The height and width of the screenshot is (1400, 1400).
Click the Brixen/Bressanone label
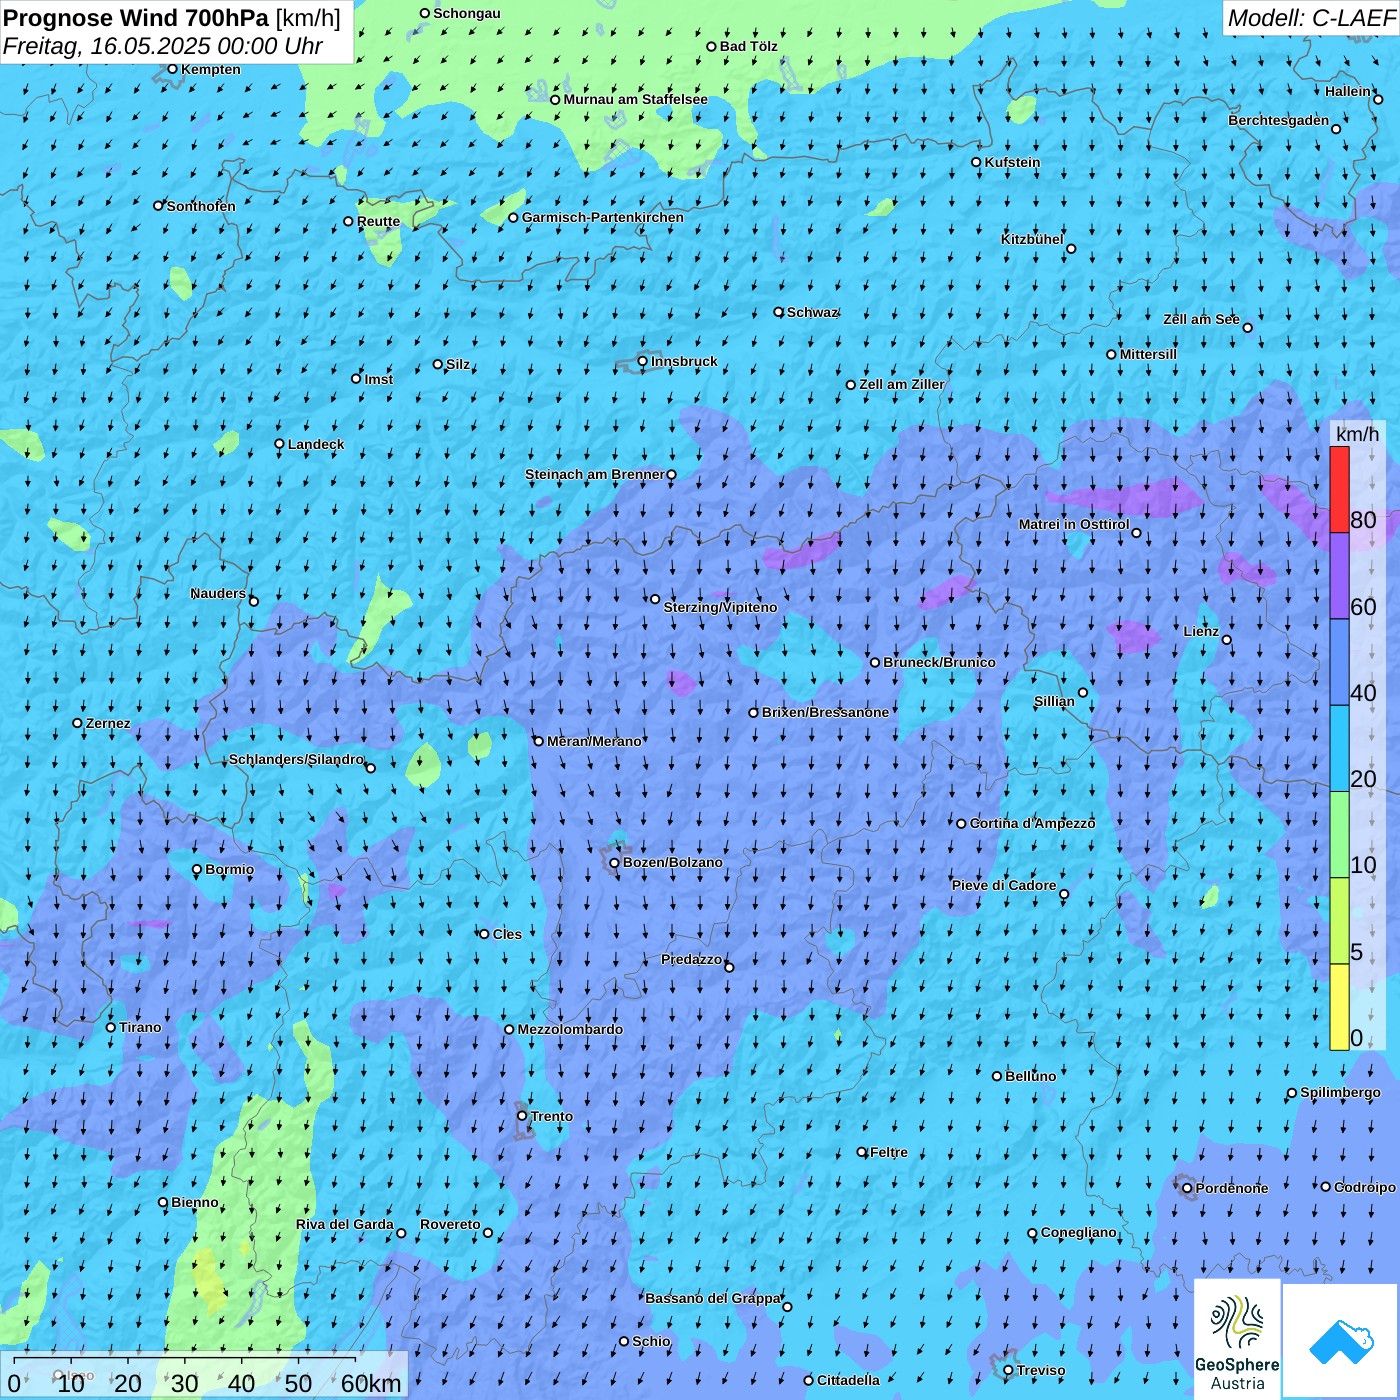(x=825, y=712)
